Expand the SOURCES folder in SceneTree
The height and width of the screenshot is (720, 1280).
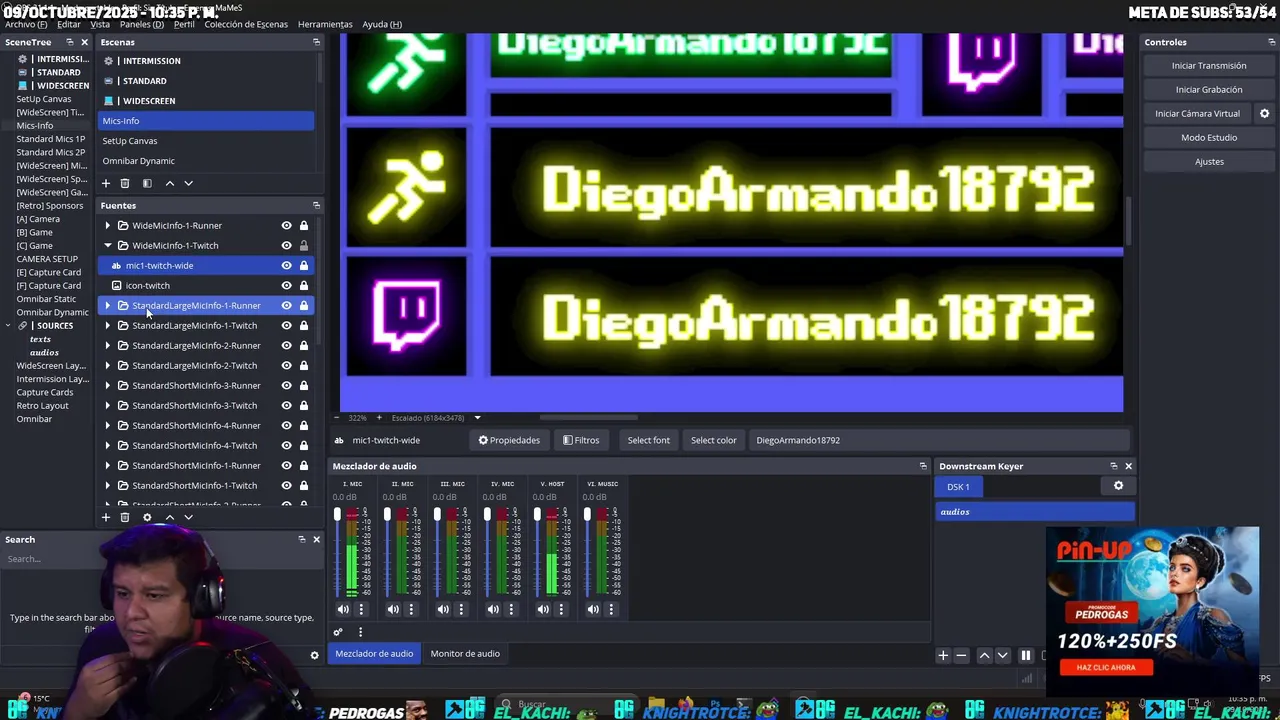tap(9, 325)
